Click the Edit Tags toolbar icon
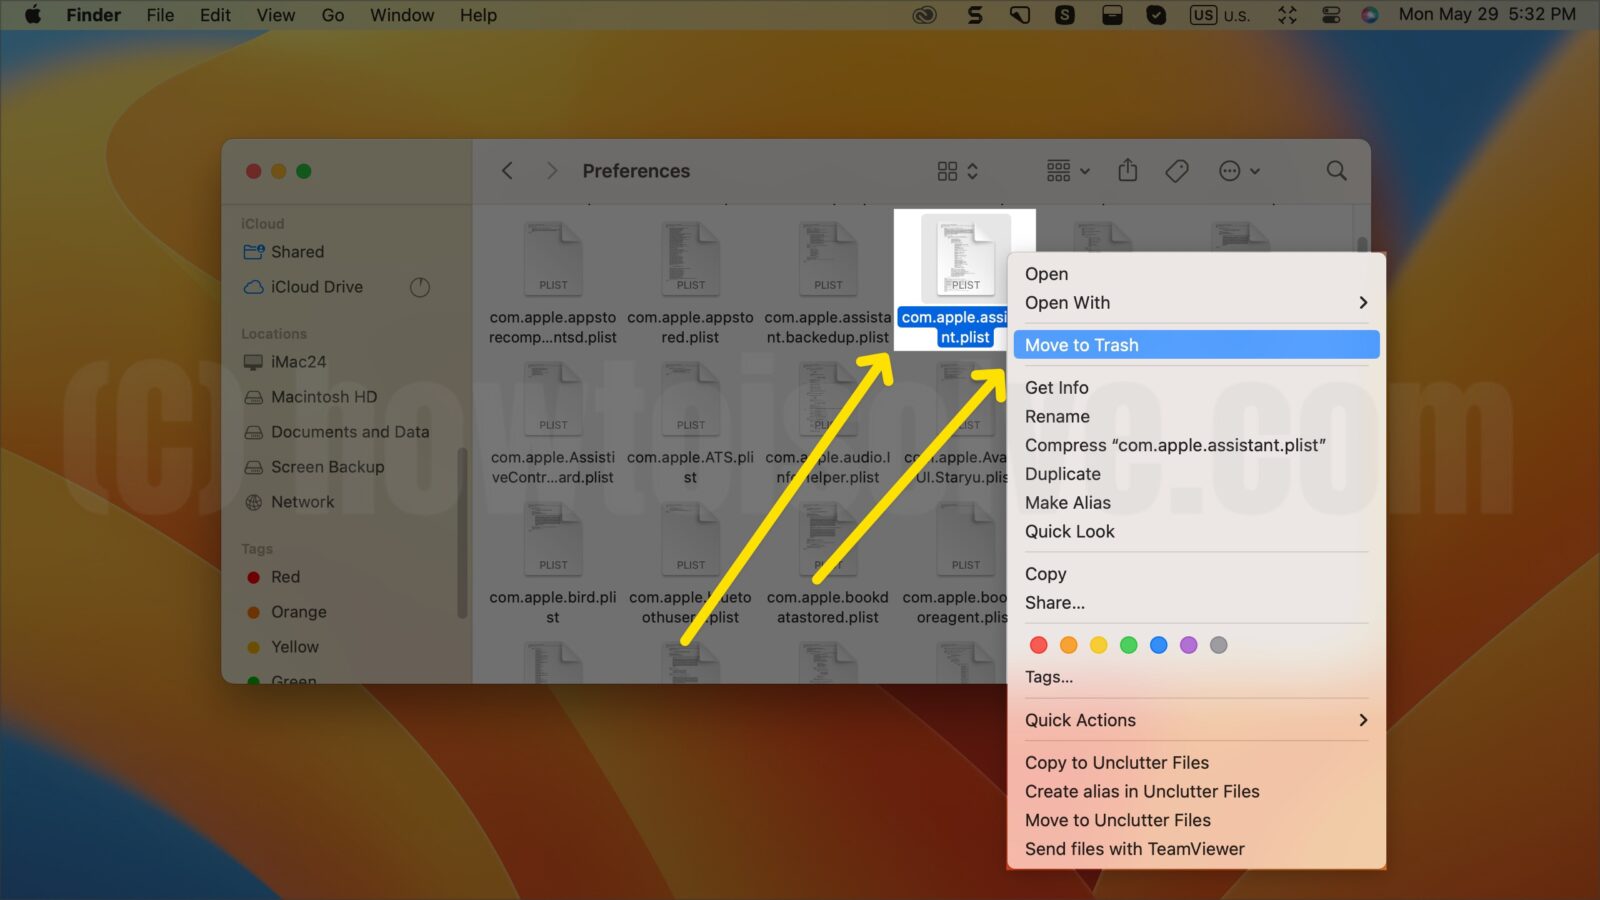 [x=1177, y=171]
